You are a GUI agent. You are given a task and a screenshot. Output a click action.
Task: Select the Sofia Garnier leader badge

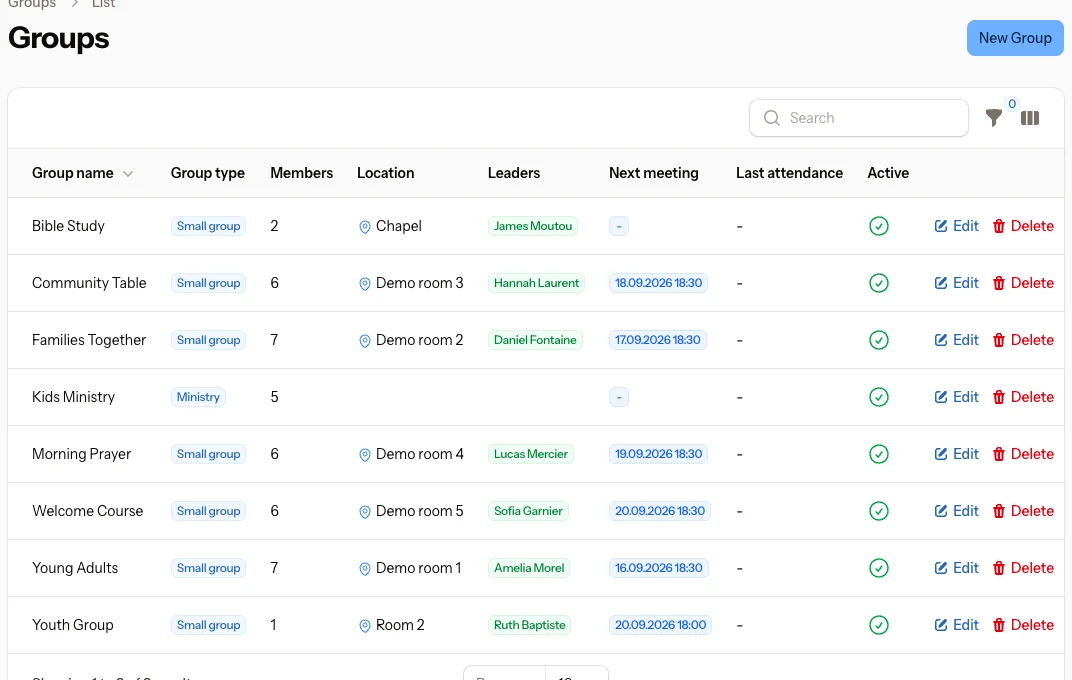tap(528, 511)
